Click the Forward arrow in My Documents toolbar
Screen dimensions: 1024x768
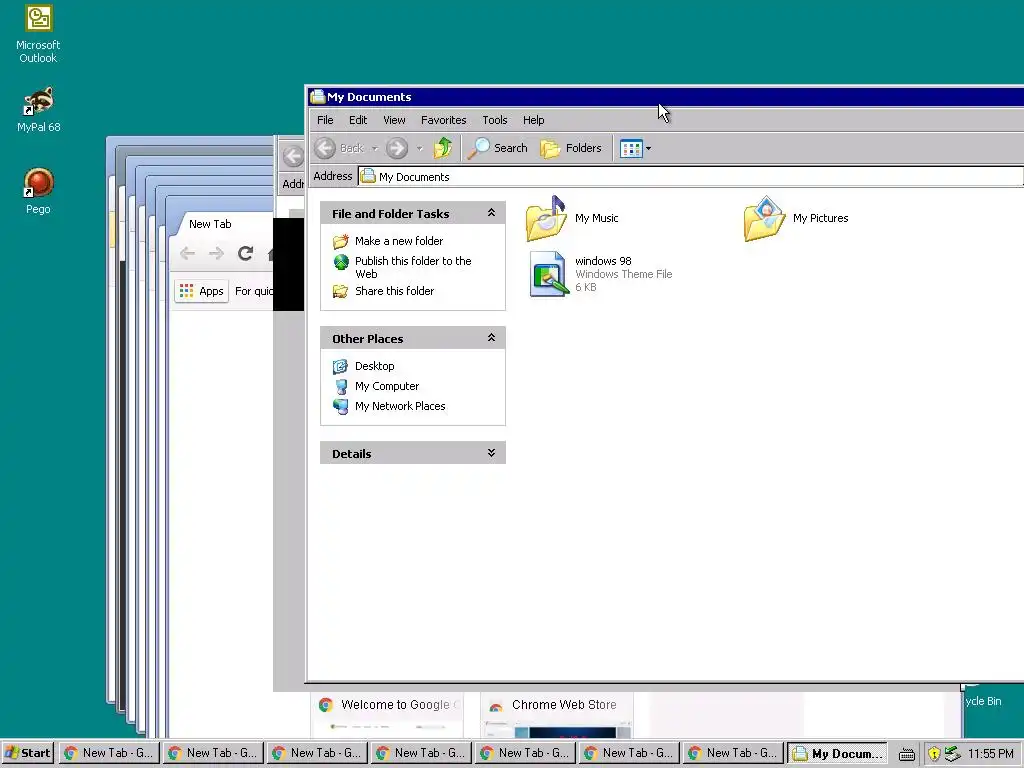pyautogui.click(x=396, y=148)
